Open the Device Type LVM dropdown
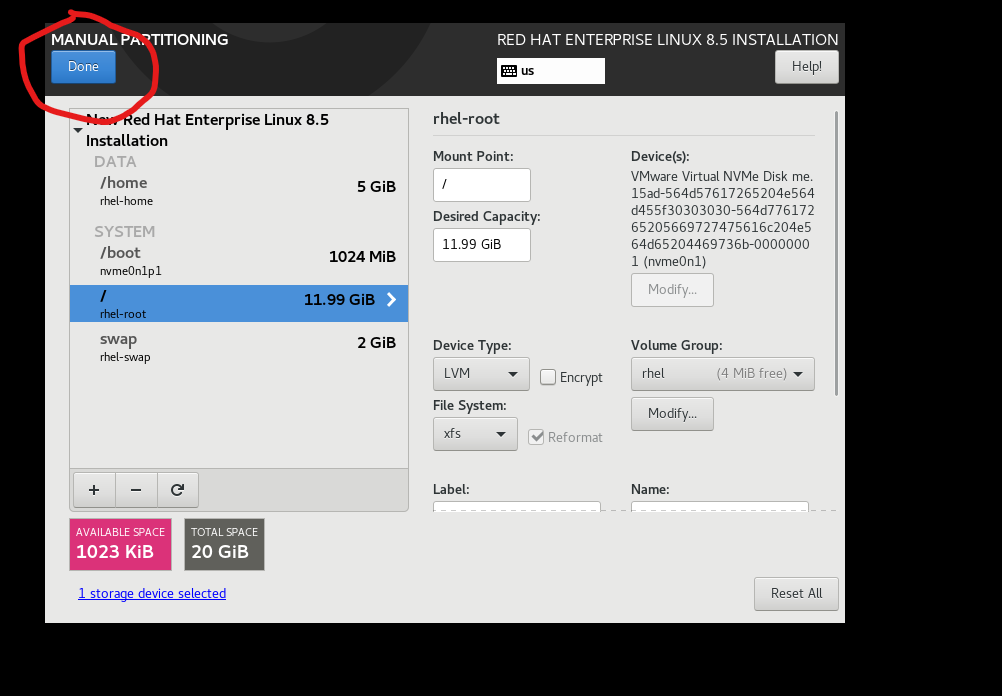The image size is (1002, 696). [x=481, y=374]
